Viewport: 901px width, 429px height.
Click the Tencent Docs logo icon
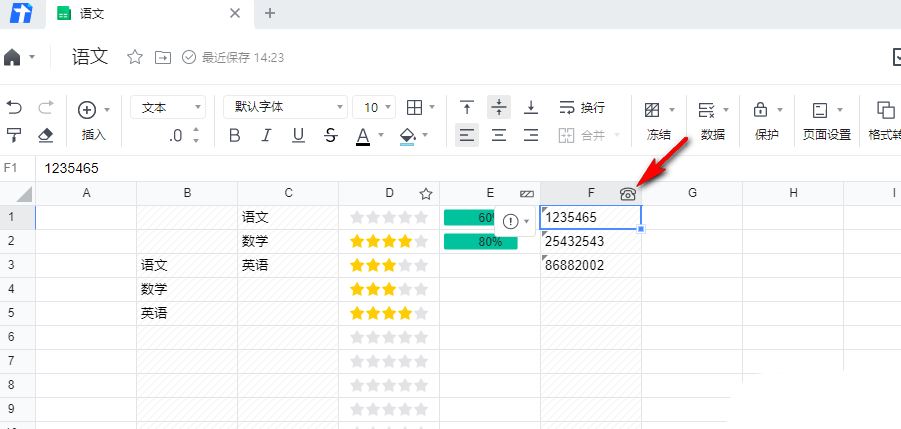(21, 13)
